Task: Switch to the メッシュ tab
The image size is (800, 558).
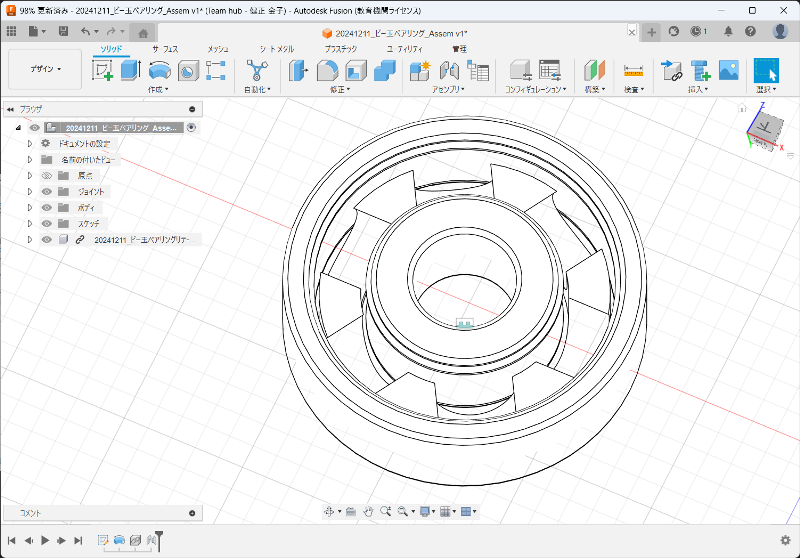Action: [218, 49]
